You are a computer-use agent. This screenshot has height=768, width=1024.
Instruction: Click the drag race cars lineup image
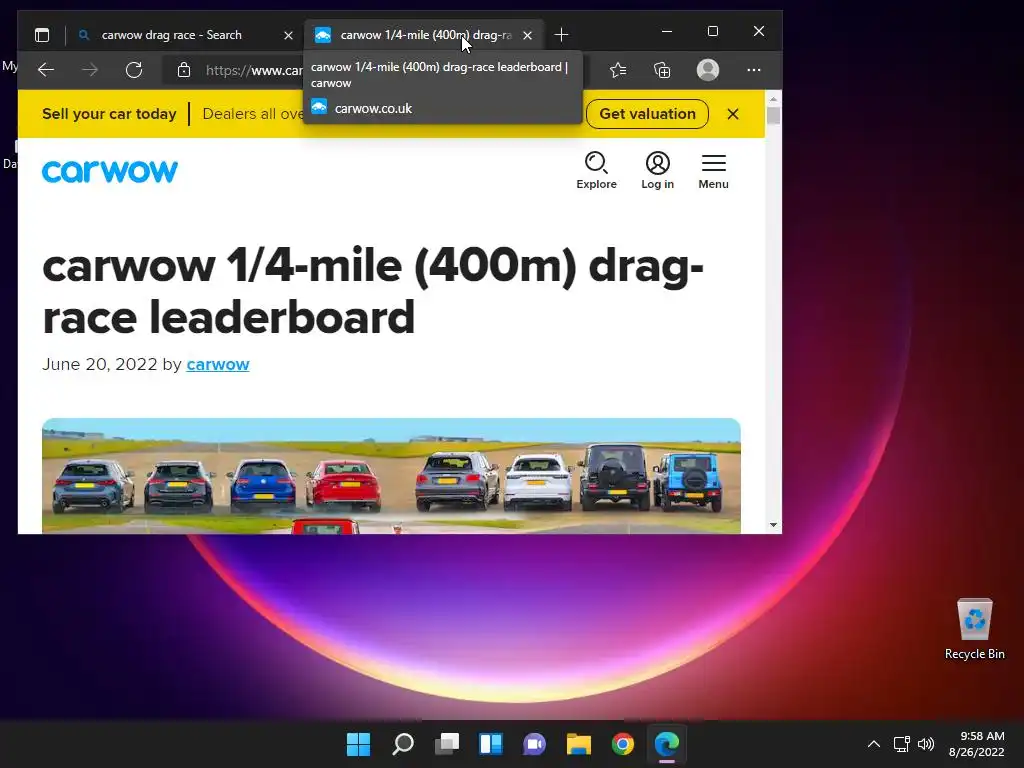[x=391, y=475]
